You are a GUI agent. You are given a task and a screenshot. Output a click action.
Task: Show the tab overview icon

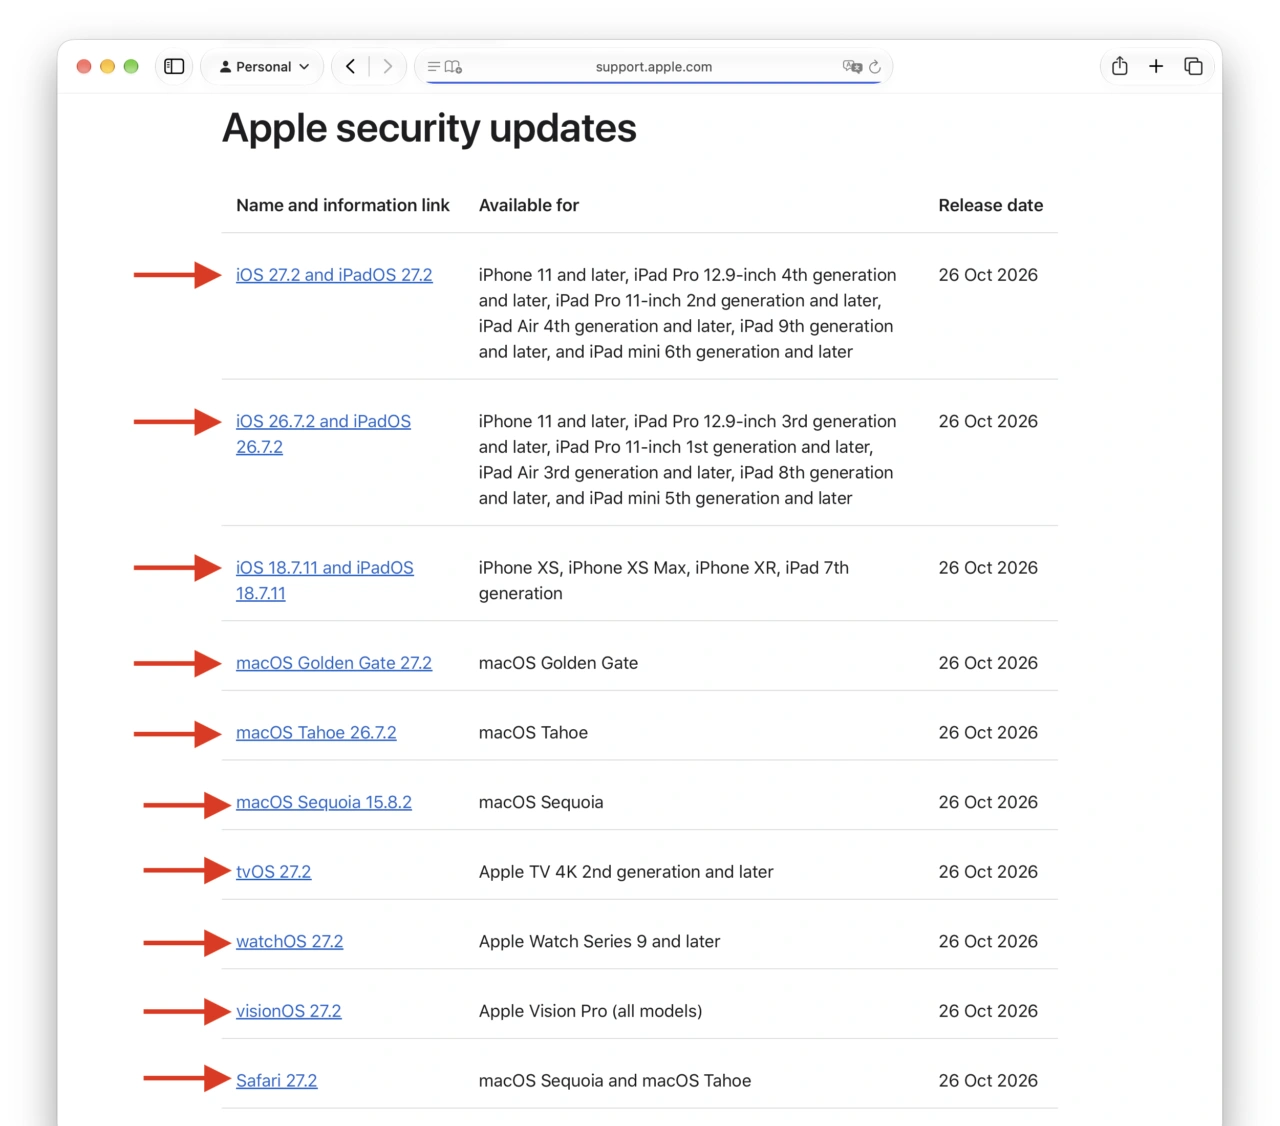[1193, 66]
